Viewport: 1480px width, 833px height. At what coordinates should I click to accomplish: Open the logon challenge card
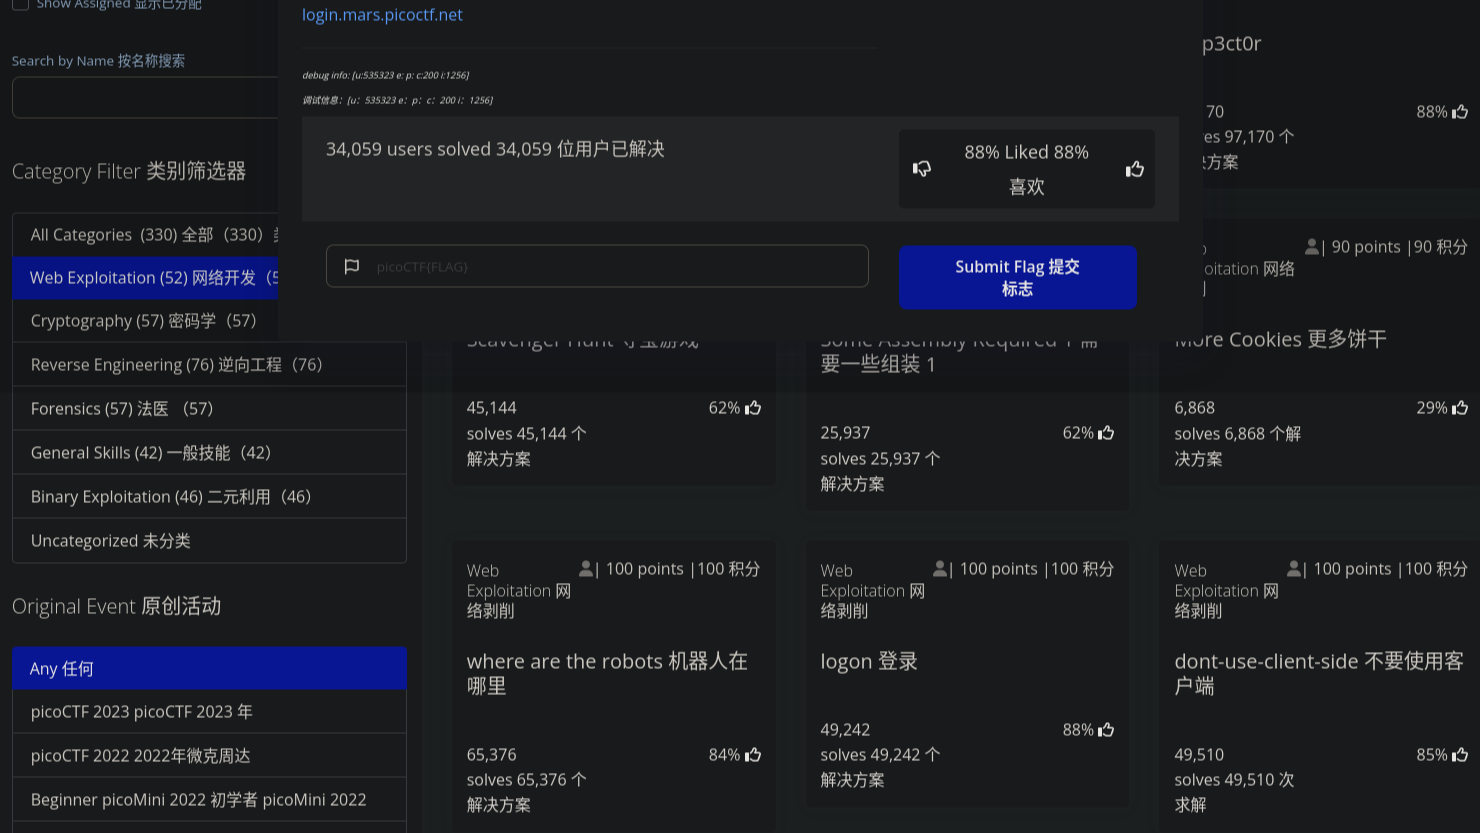coord(868,661)
